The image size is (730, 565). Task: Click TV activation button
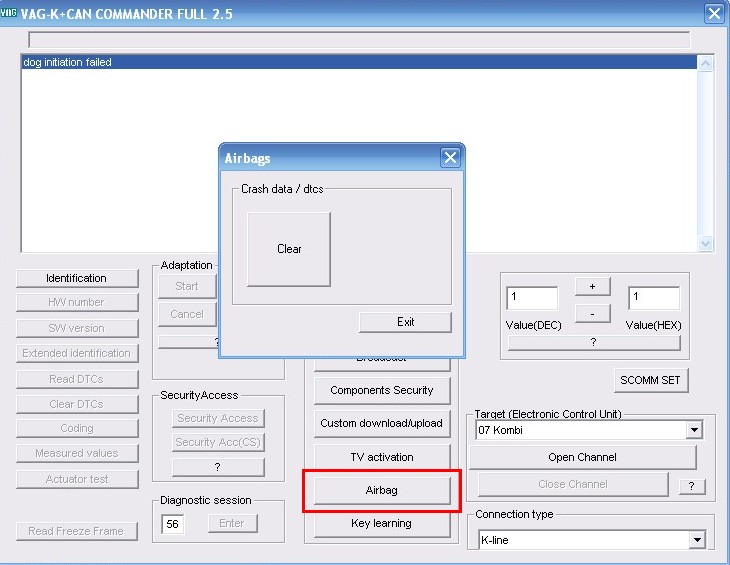click(x=382, y=457)
